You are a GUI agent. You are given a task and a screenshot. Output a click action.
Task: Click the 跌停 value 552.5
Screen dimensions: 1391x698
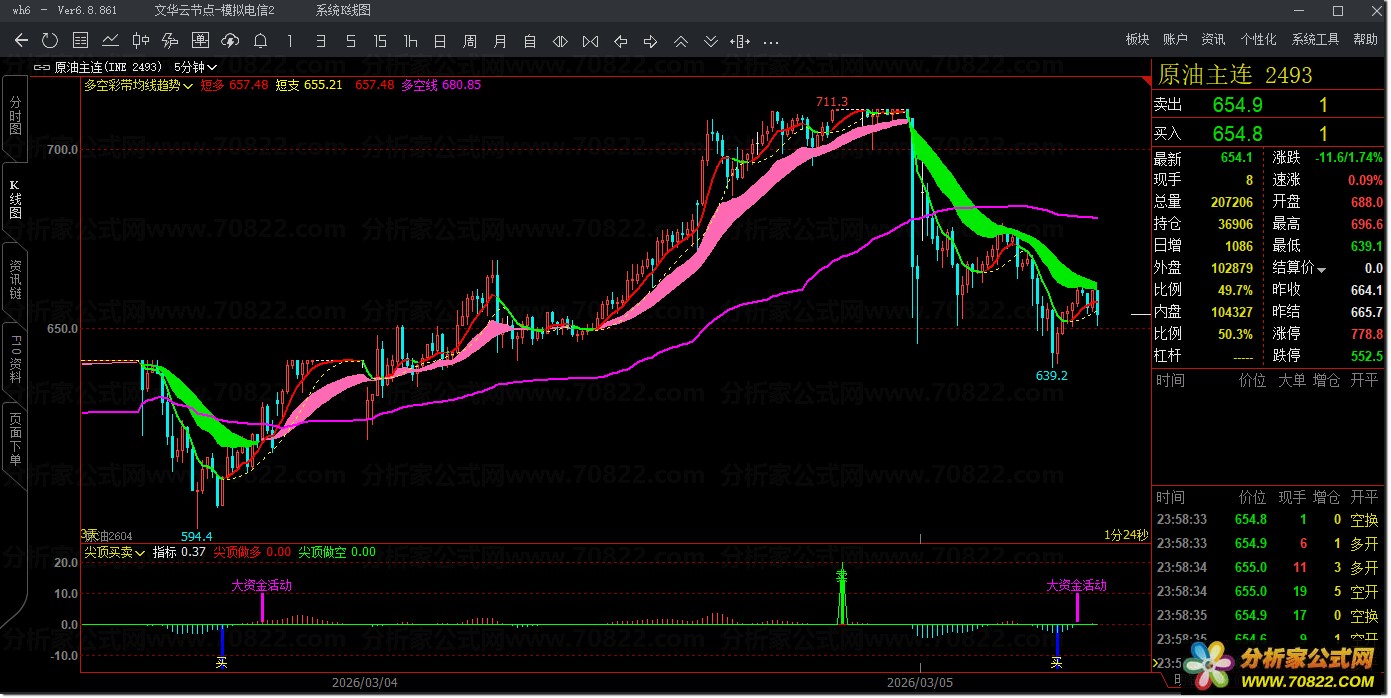click(x=1366, y=356)
